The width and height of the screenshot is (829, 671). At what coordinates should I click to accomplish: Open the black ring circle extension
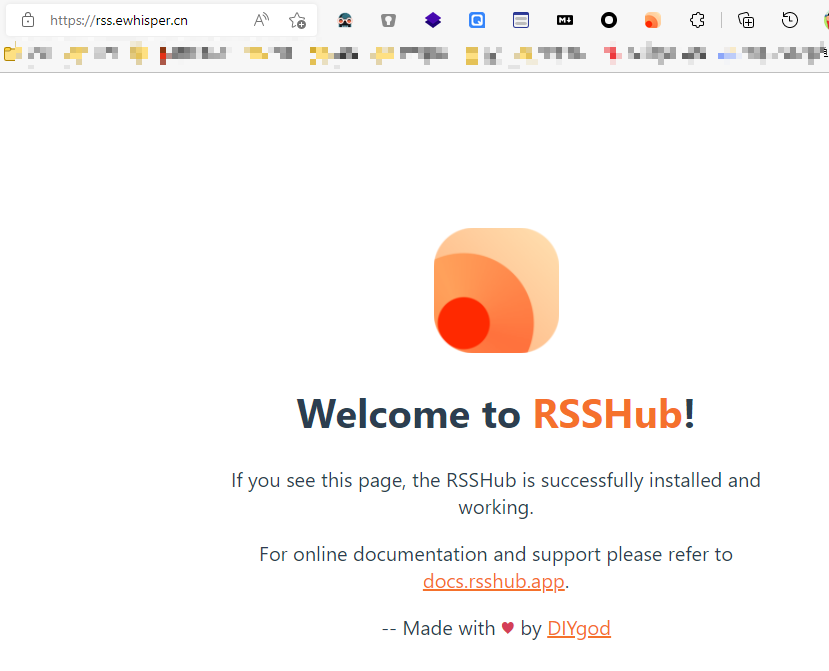pos(609,21)
